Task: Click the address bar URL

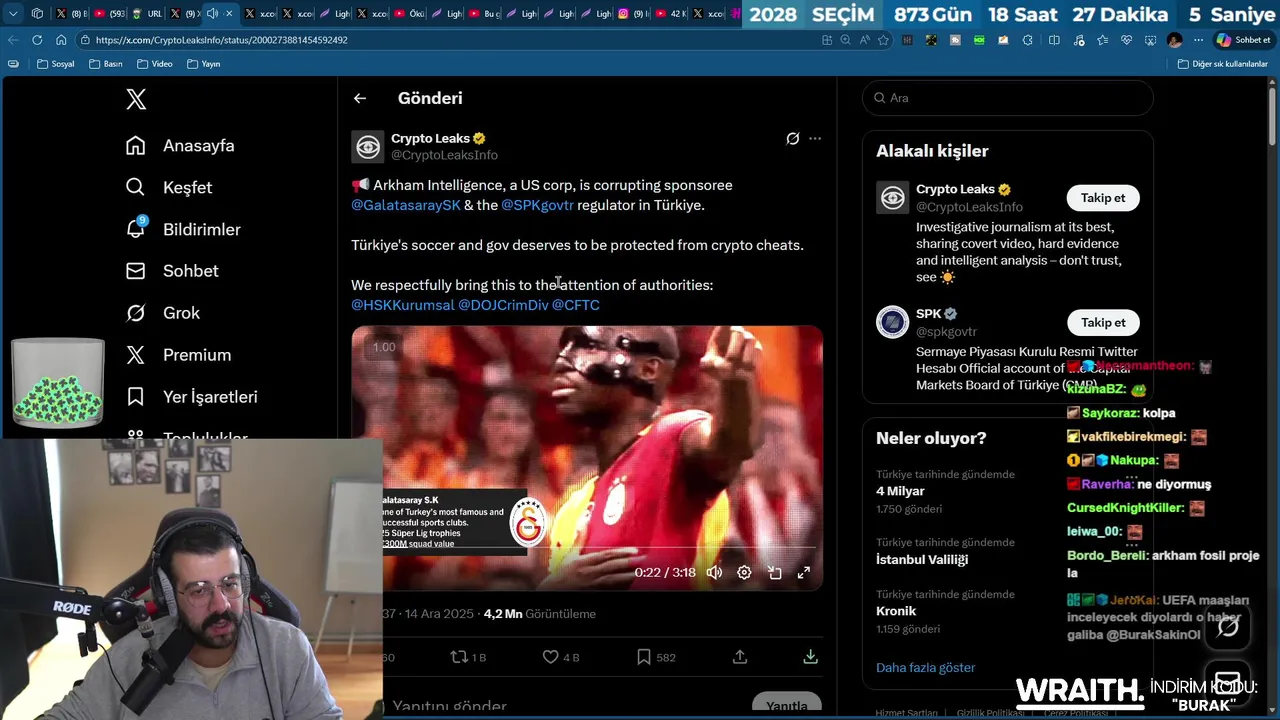Action: pyautogui.click(x=222, y=40)
